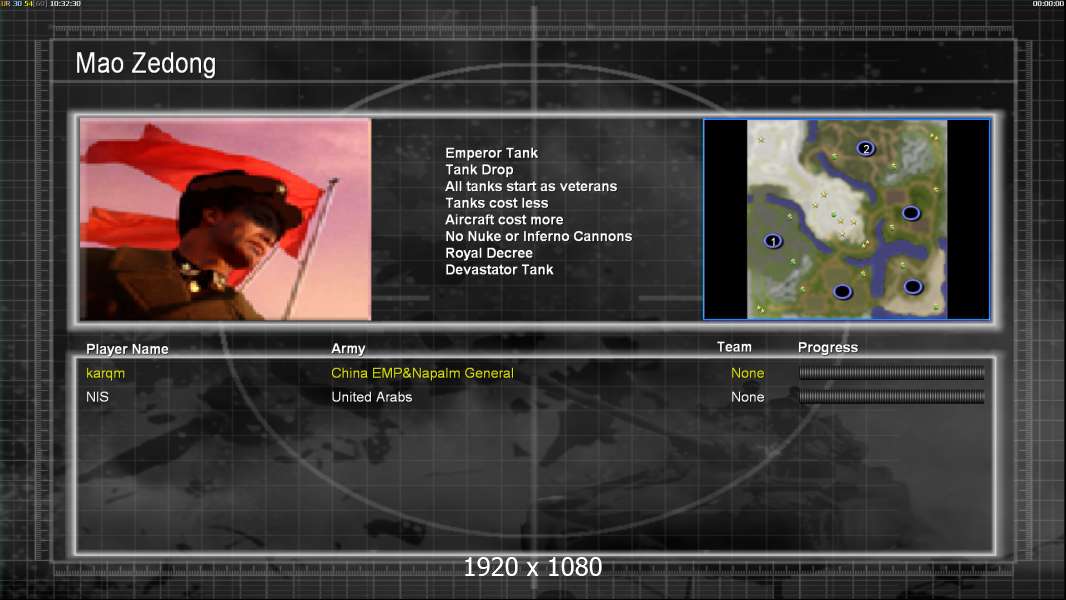Screen dimensions: 1066x600
Task: Click the 'Tanks cost less' line
Action: coord(496,203)
